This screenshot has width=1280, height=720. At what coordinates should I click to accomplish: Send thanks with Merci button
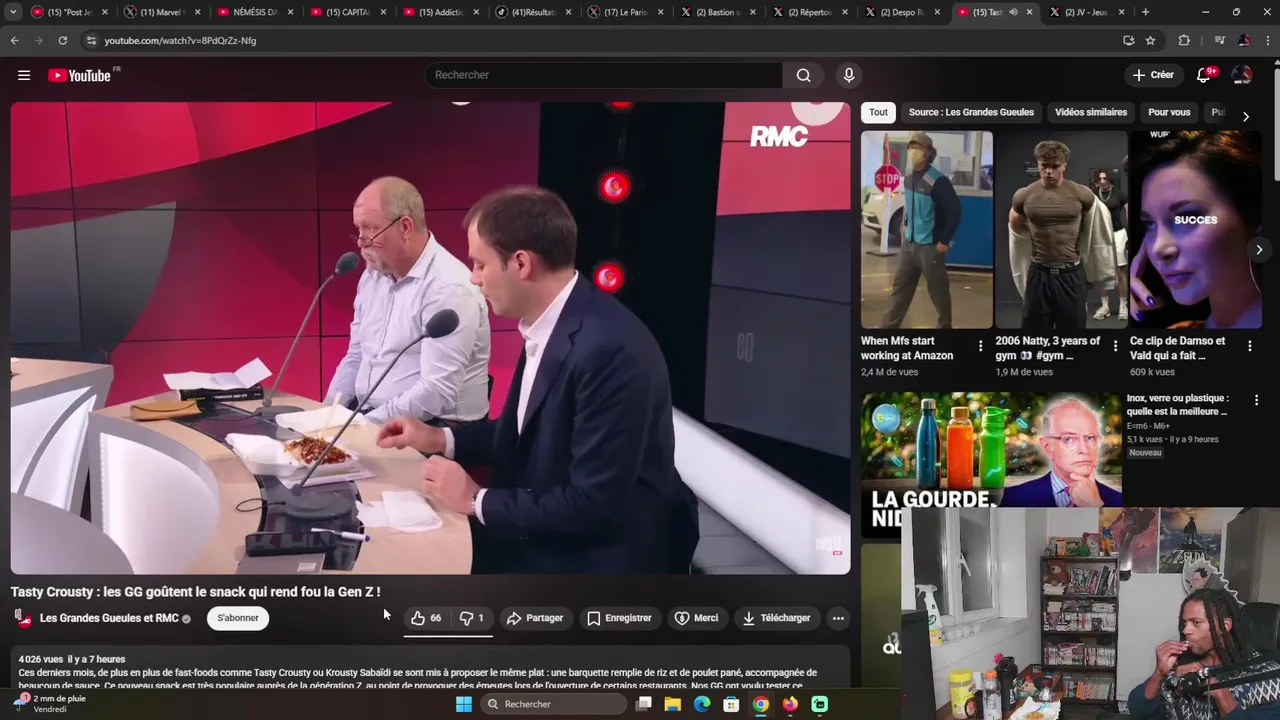tap(696, 618)
